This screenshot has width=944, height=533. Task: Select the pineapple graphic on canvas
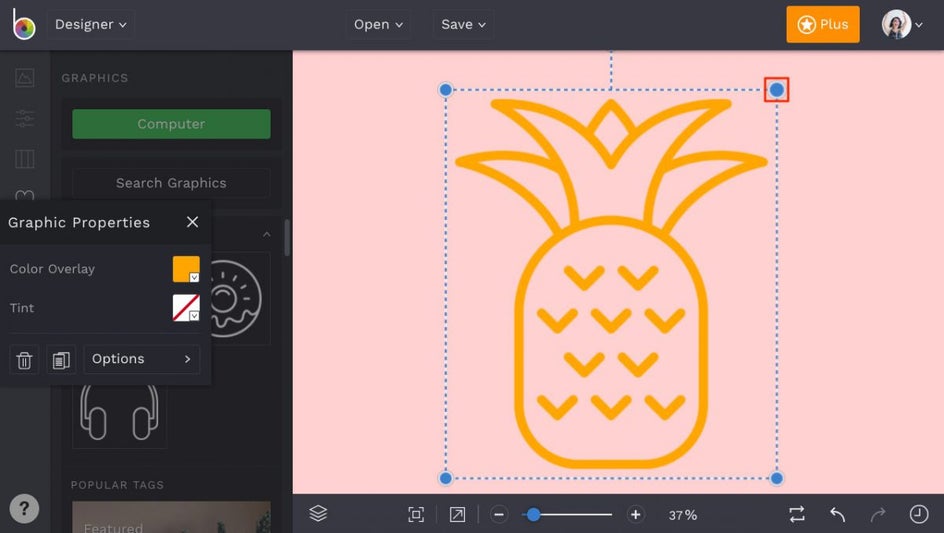[611, 283]
